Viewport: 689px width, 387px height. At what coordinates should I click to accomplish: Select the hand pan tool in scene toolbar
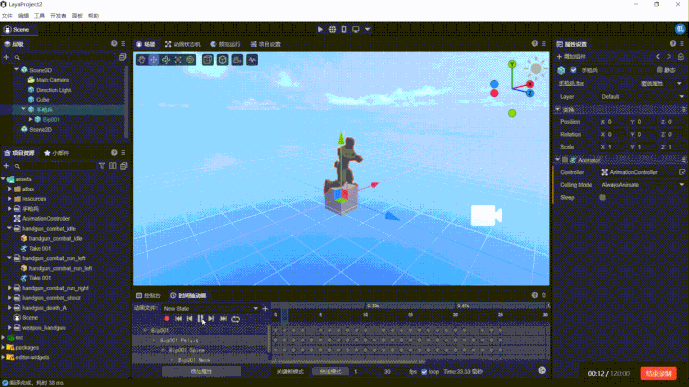pyautogui.click(x=141, y=60)
